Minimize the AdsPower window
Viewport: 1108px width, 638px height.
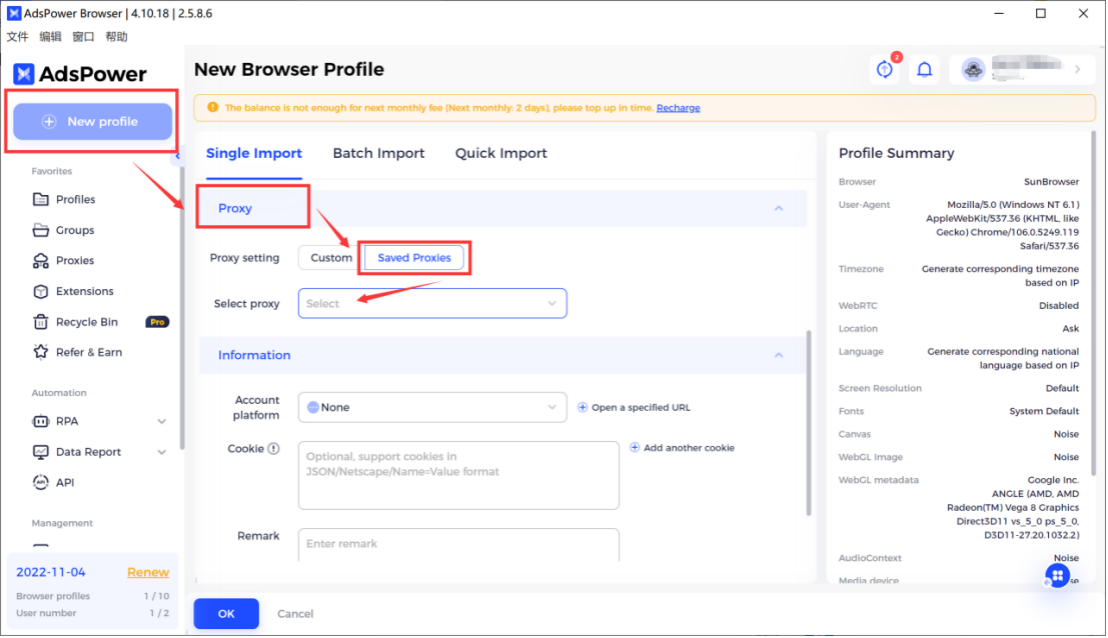(x=999, y=13)
